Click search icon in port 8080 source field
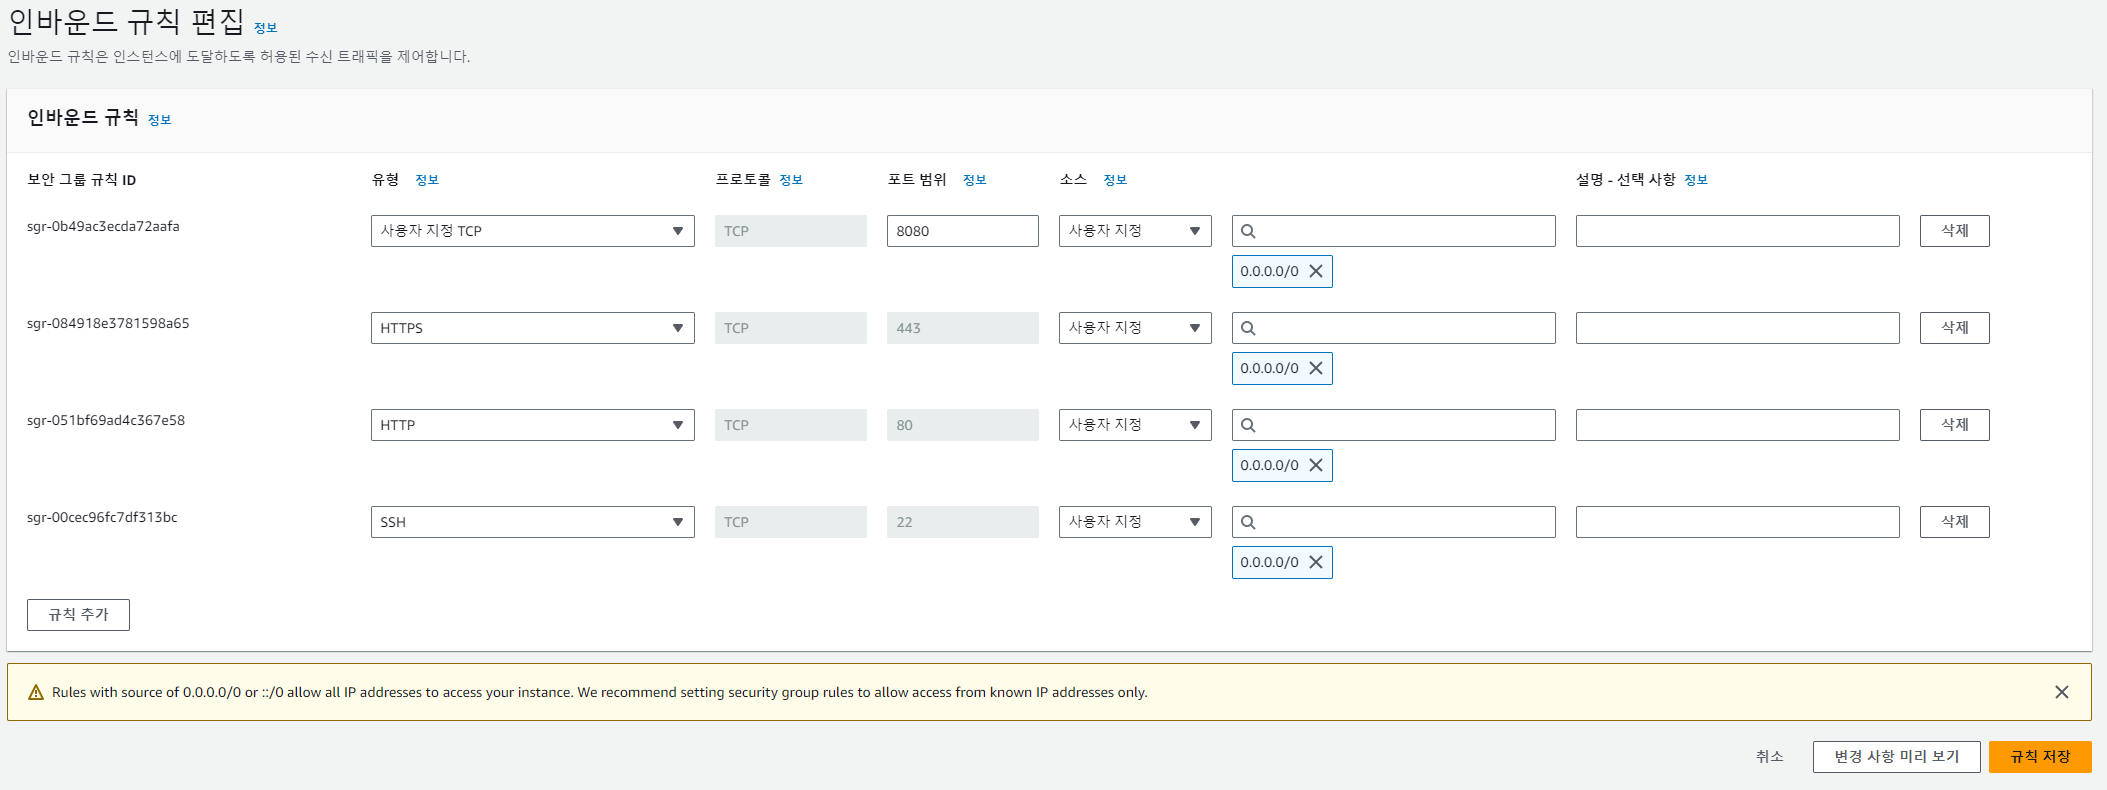Image resolution: width=2107 pixels, height=790 pixels. (1248, 231)
